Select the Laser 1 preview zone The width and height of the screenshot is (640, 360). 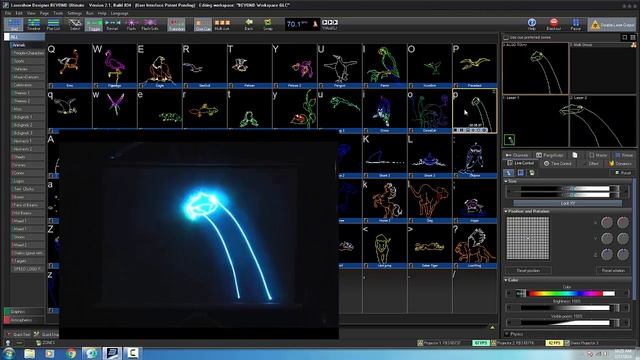(x=535, y=121)
